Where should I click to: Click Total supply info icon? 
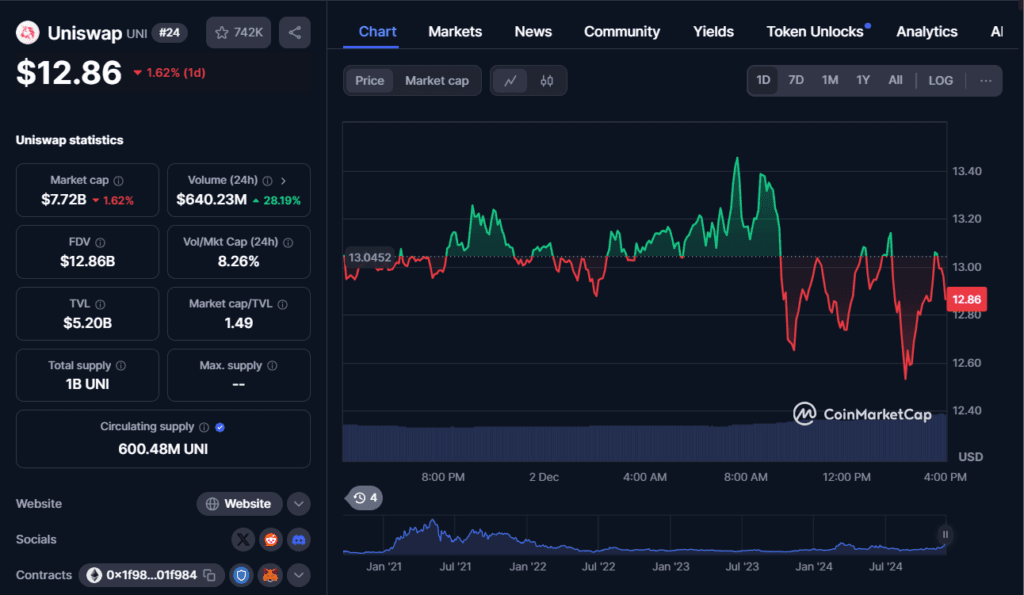tap(121, 366)
